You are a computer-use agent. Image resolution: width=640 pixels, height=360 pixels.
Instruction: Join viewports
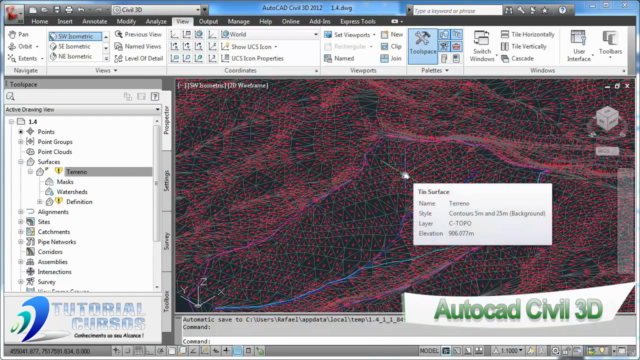pyautogui.click(x=391, y=58)
